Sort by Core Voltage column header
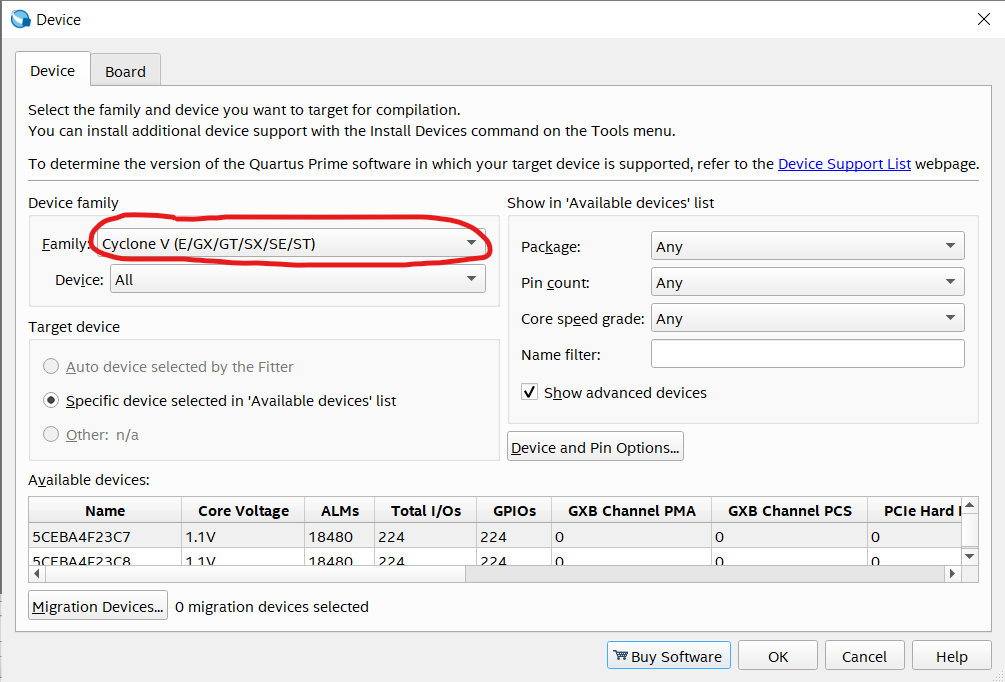The image size is (1005, 682). click(243, 510)
